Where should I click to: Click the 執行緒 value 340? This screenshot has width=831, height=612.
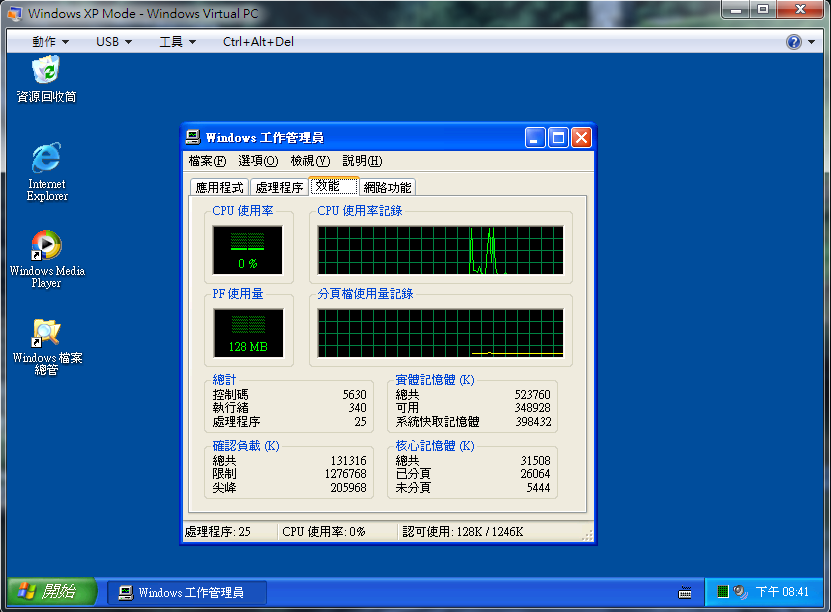[x=357, y=407]
